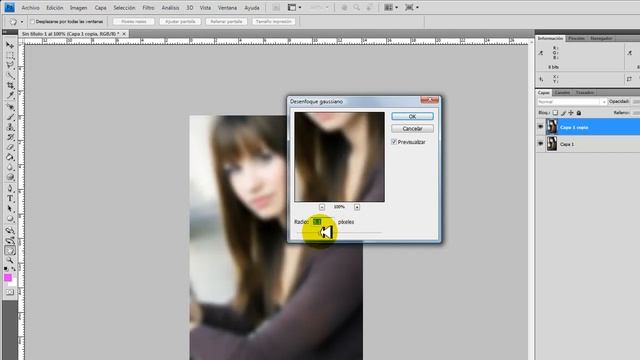This screenshot has width=640, height=360.
Task: Select the Rectangular Marquee tool
Action: tap(10, 55)
